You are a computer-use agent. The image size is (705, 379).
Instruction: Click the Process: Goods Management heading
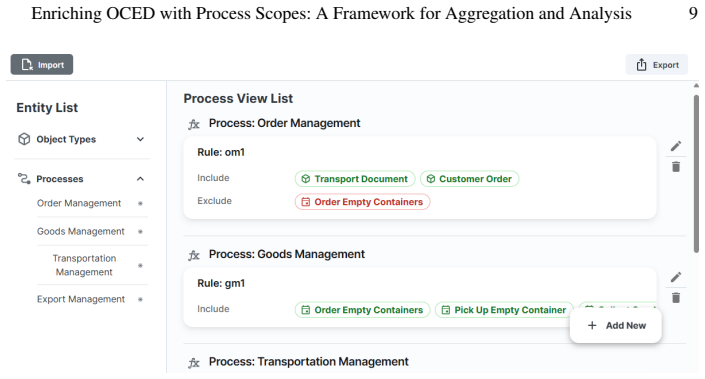click(x=286, y=254)
